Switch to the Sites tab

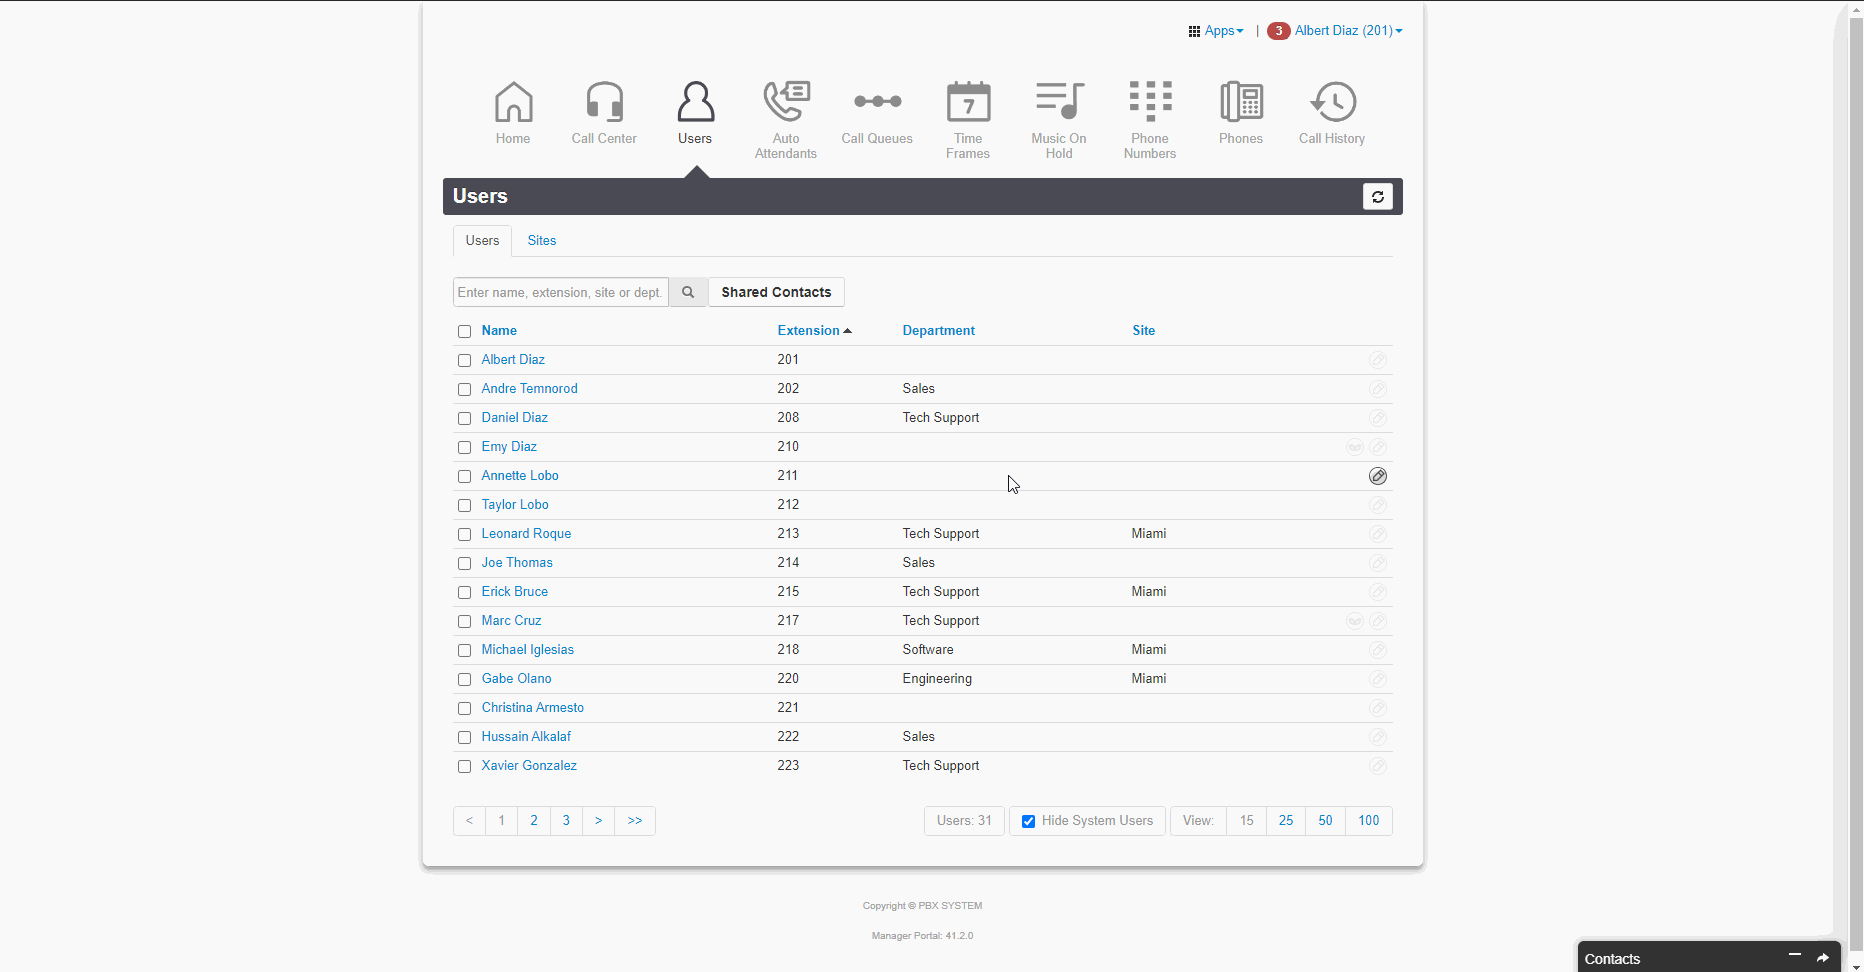(x=542, y=240)
